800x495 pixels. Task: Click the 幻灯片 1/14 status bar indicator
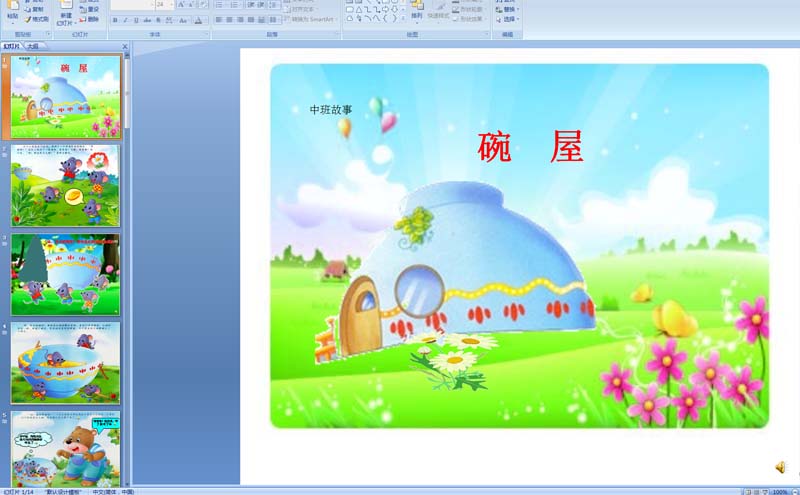[x=18, y=491]
